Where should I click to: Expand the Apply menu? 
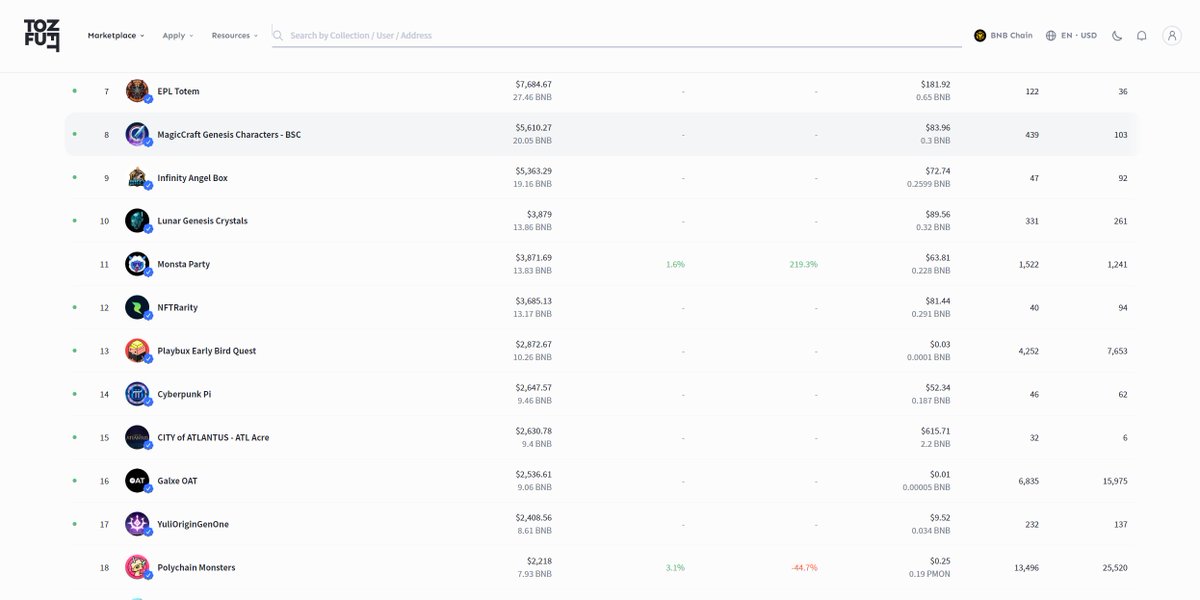click(x=178, y=35)
